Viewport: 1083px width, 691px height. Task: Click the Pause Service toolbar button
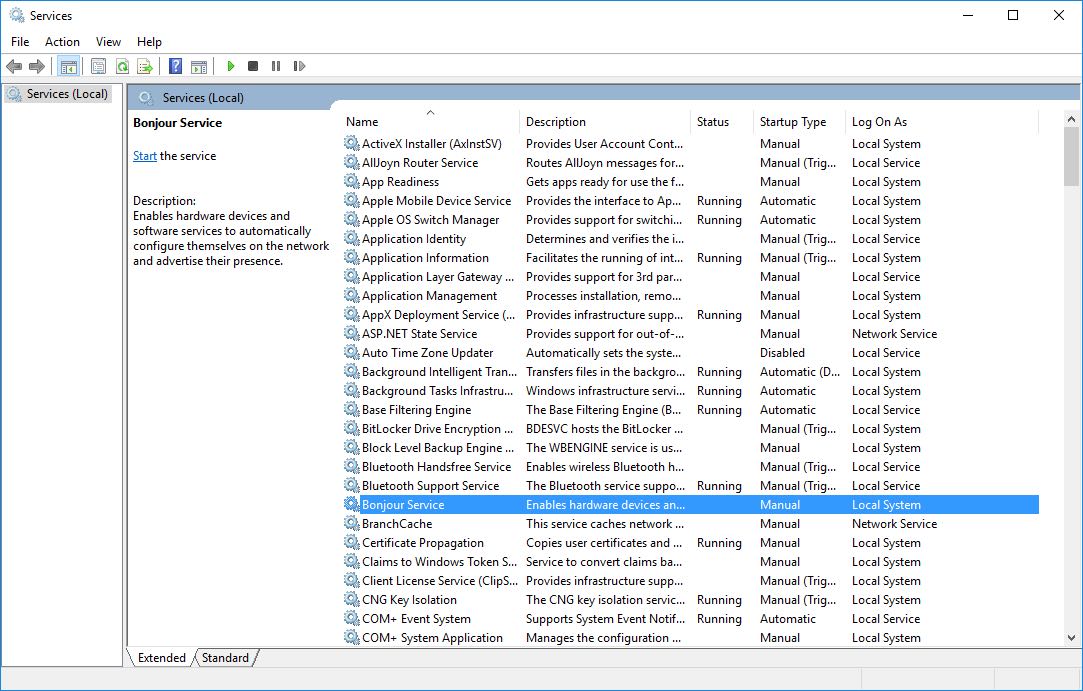[276, 66]
